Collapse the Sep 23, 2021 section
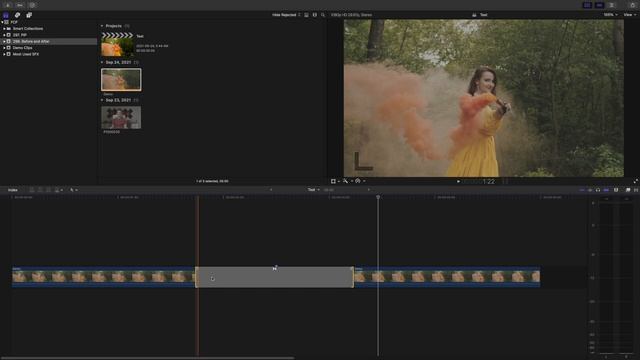 [x=102, y=100]
